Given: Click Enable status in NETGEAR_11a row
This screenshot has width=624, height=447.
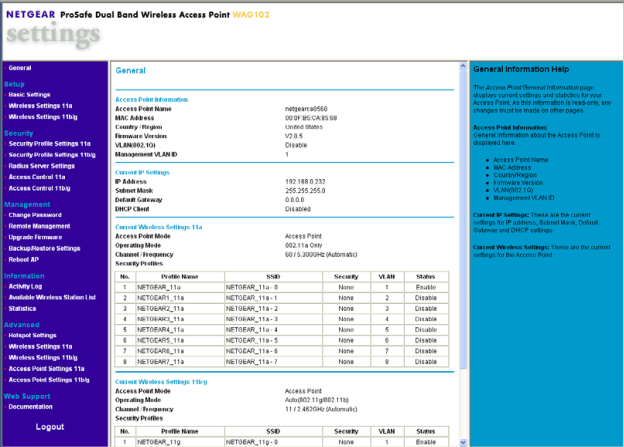Looking at the screenshot, I should (426, 287).
